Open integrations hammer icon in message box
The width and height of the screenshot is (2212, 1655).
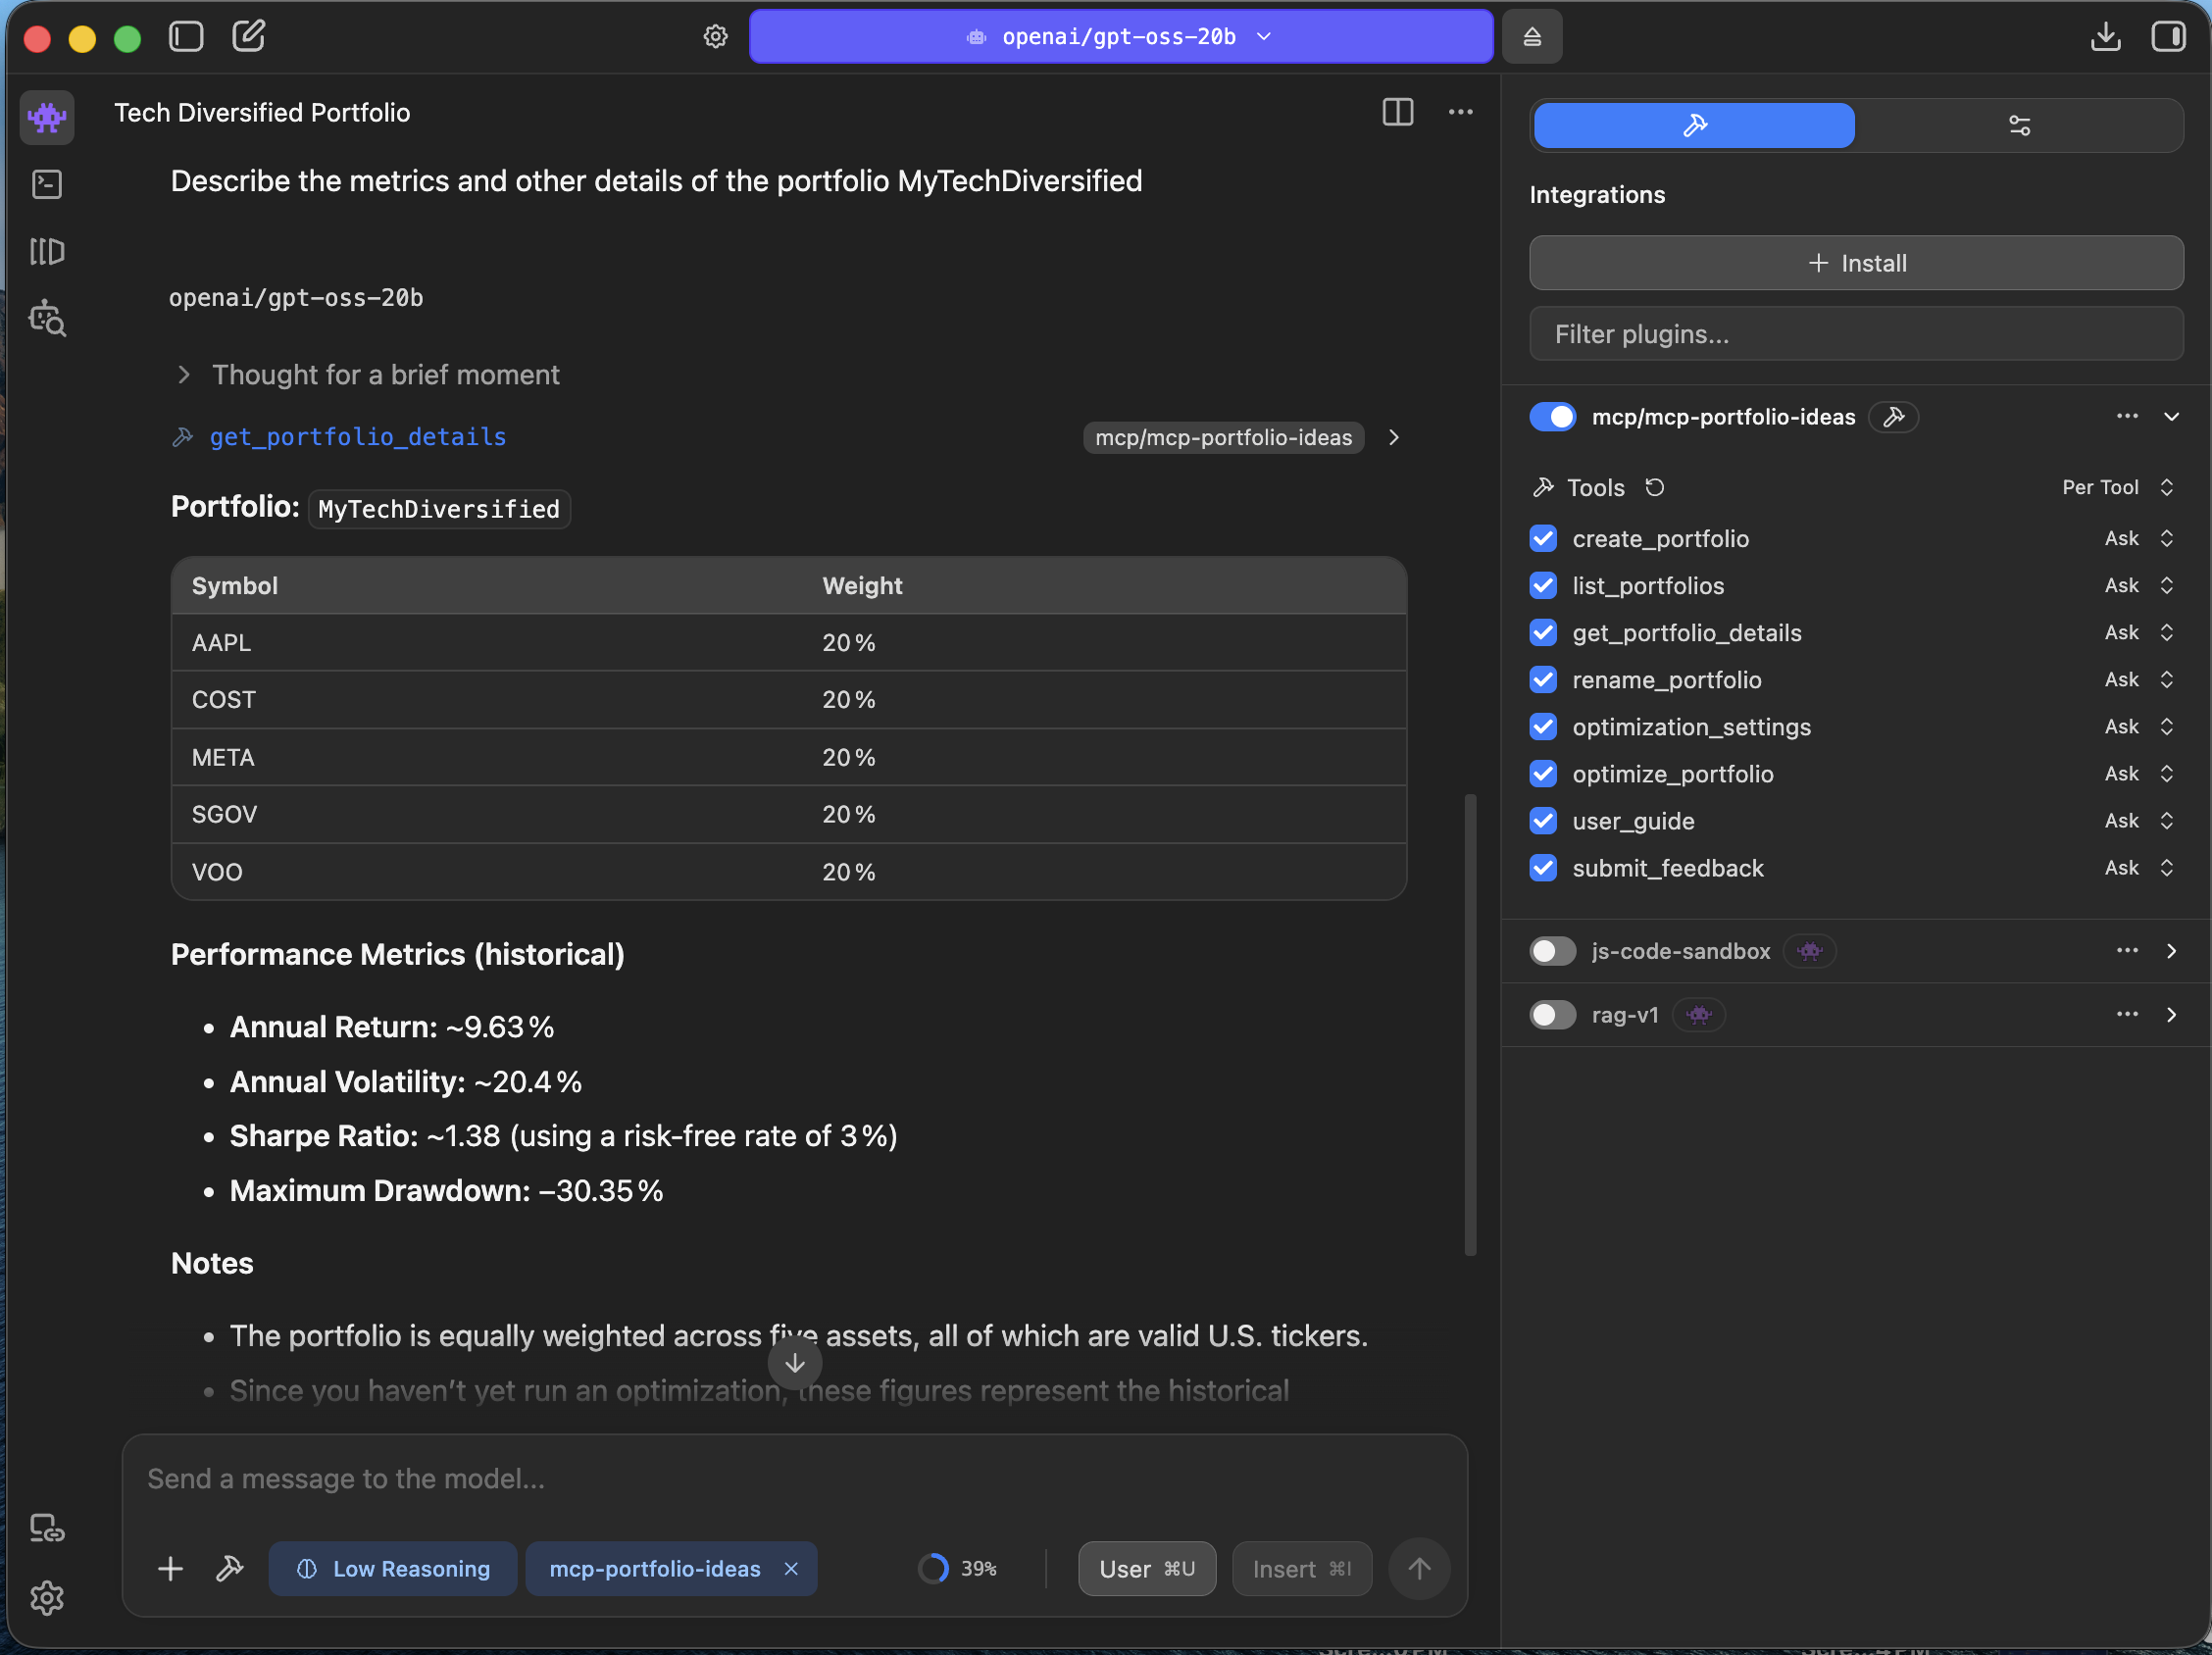pos(230,1568)
